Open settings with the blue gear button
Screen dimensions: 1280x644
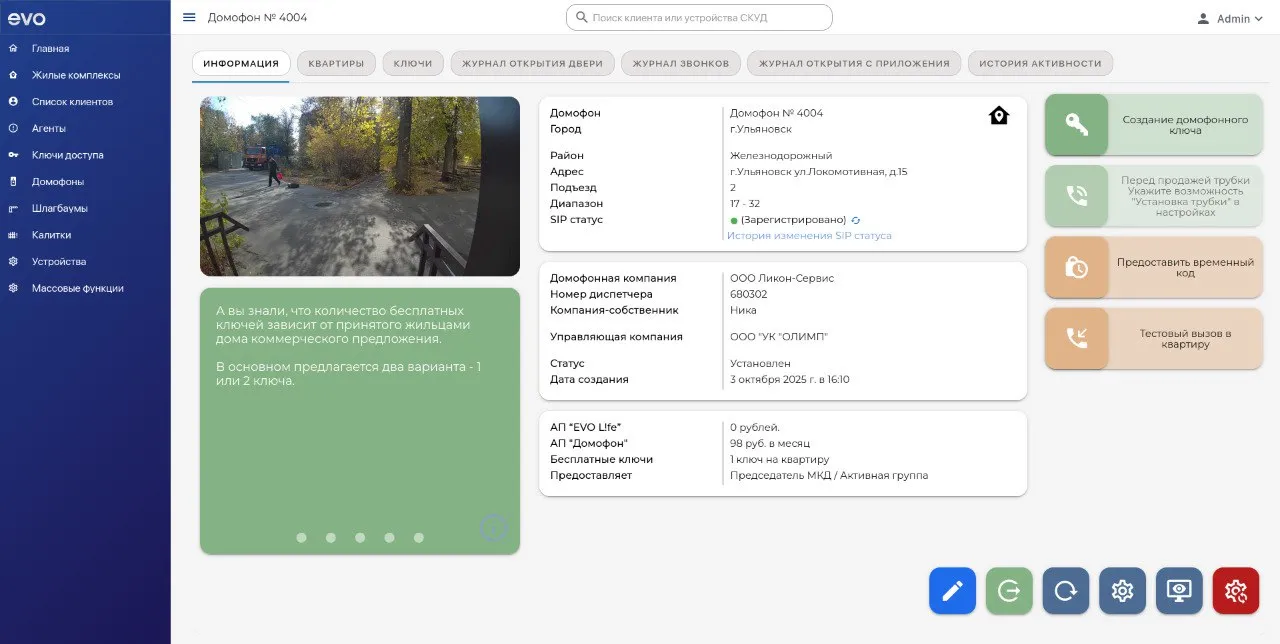pyautogui.click(x=1122, y=590)
